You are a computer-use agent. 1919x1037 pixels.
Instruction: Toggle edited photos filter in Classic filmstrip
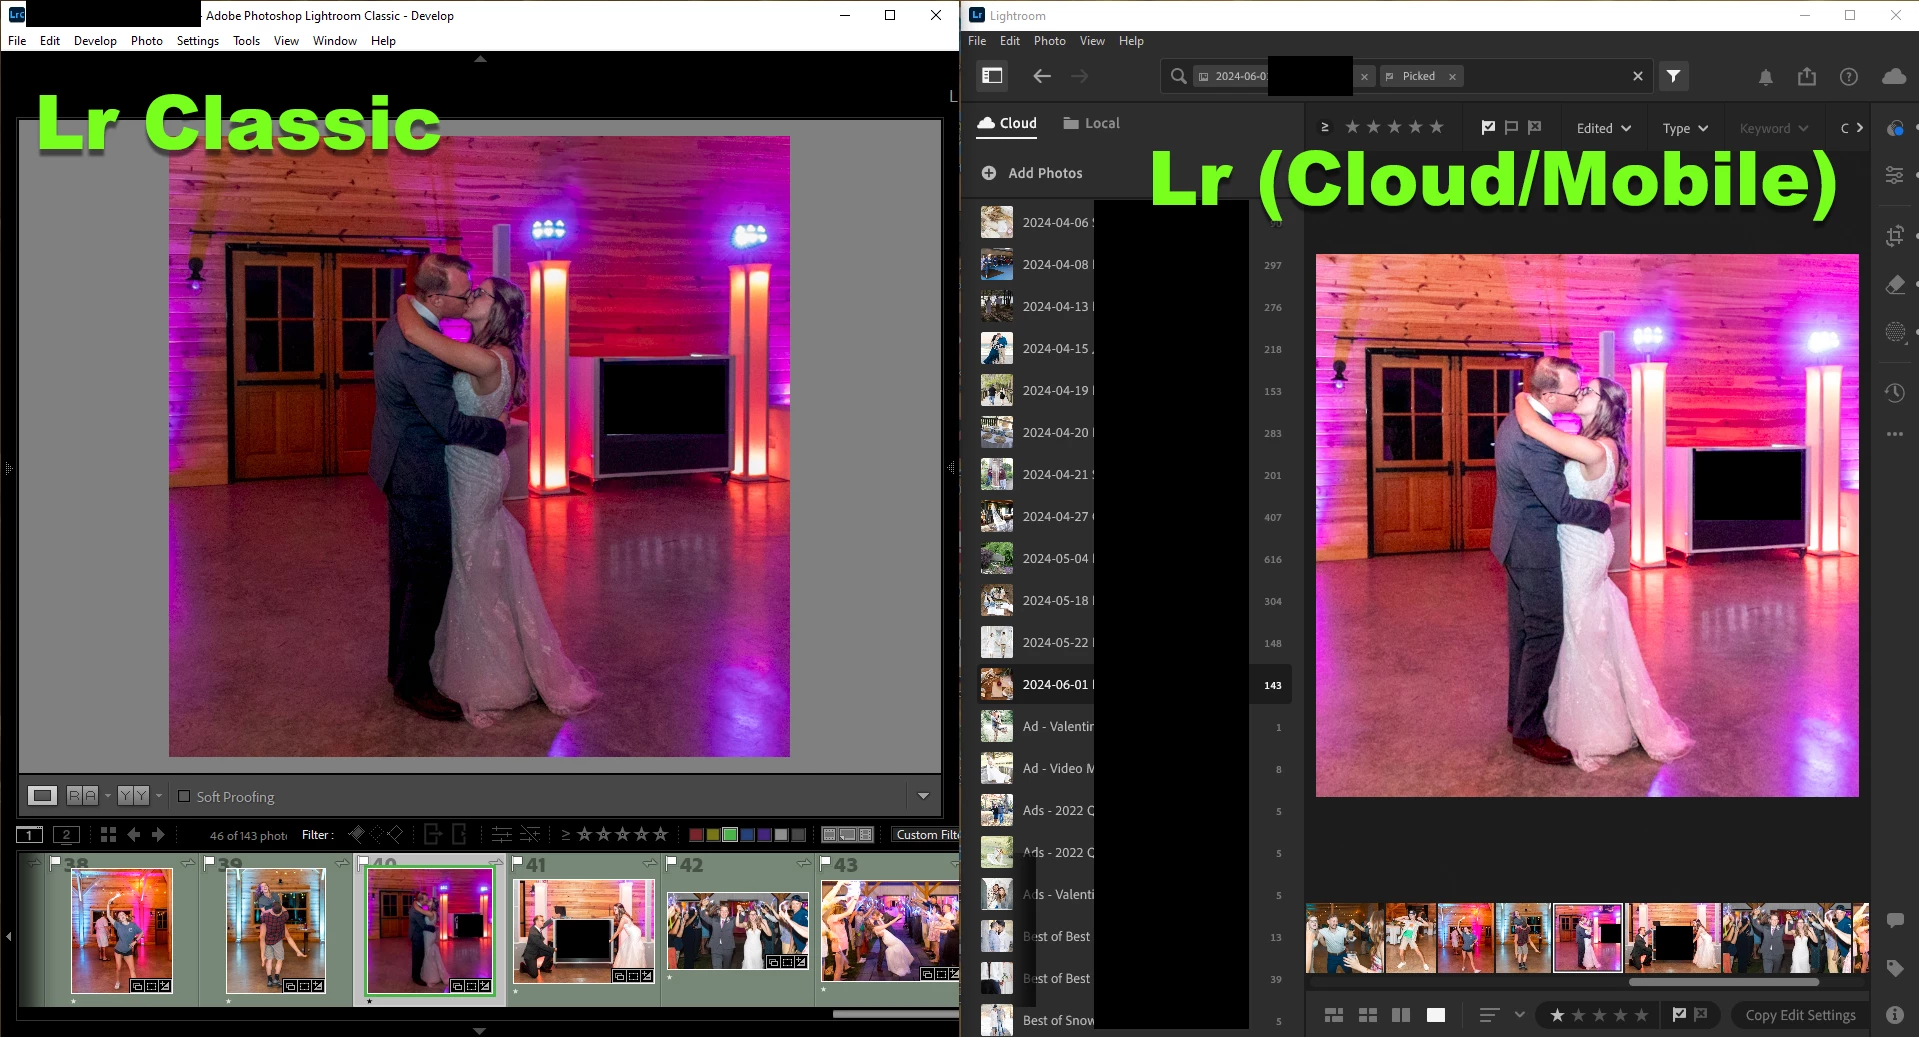501,834
